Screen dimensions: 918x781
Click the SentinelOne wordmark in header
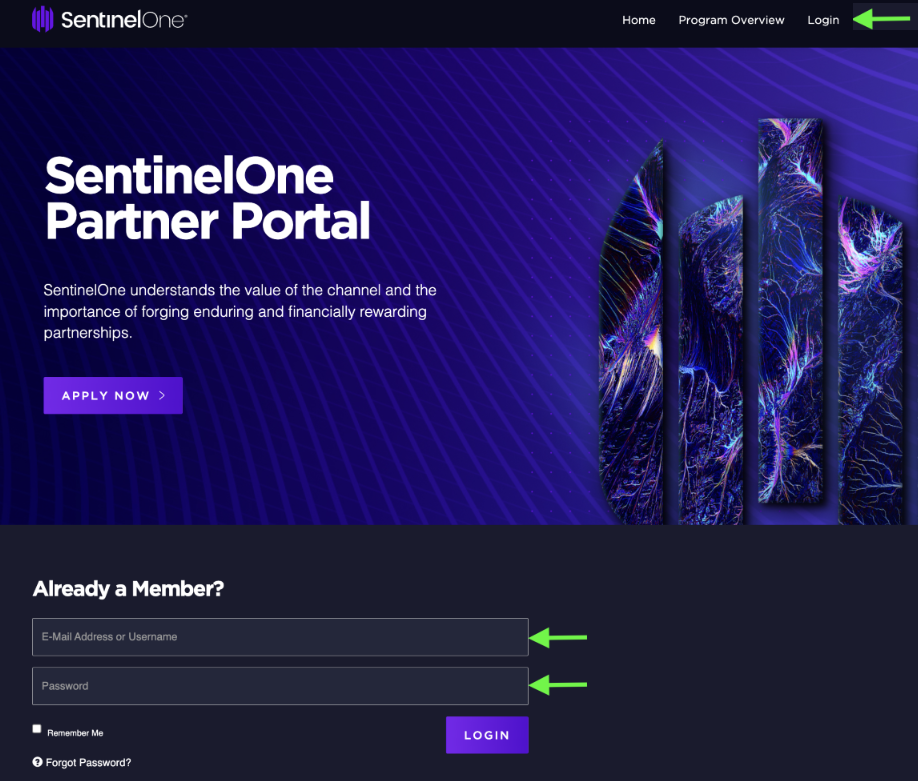[124, 20]
